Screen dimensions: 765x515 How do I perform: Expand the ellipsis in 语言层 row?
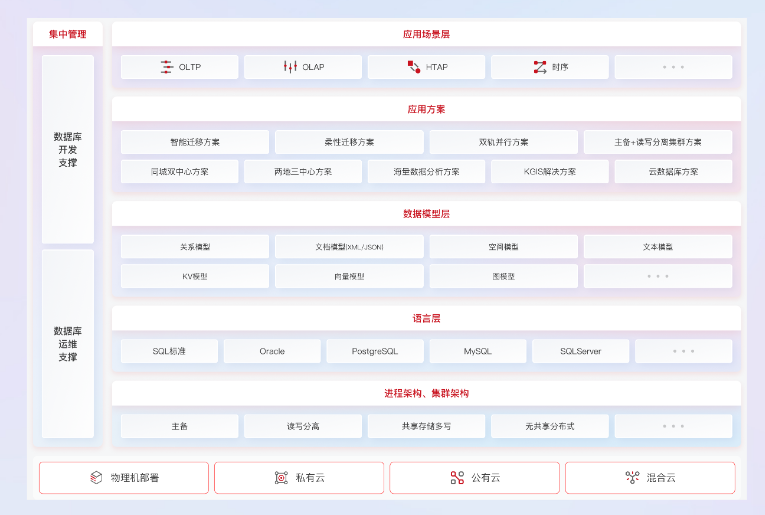(x=683, y=351)
